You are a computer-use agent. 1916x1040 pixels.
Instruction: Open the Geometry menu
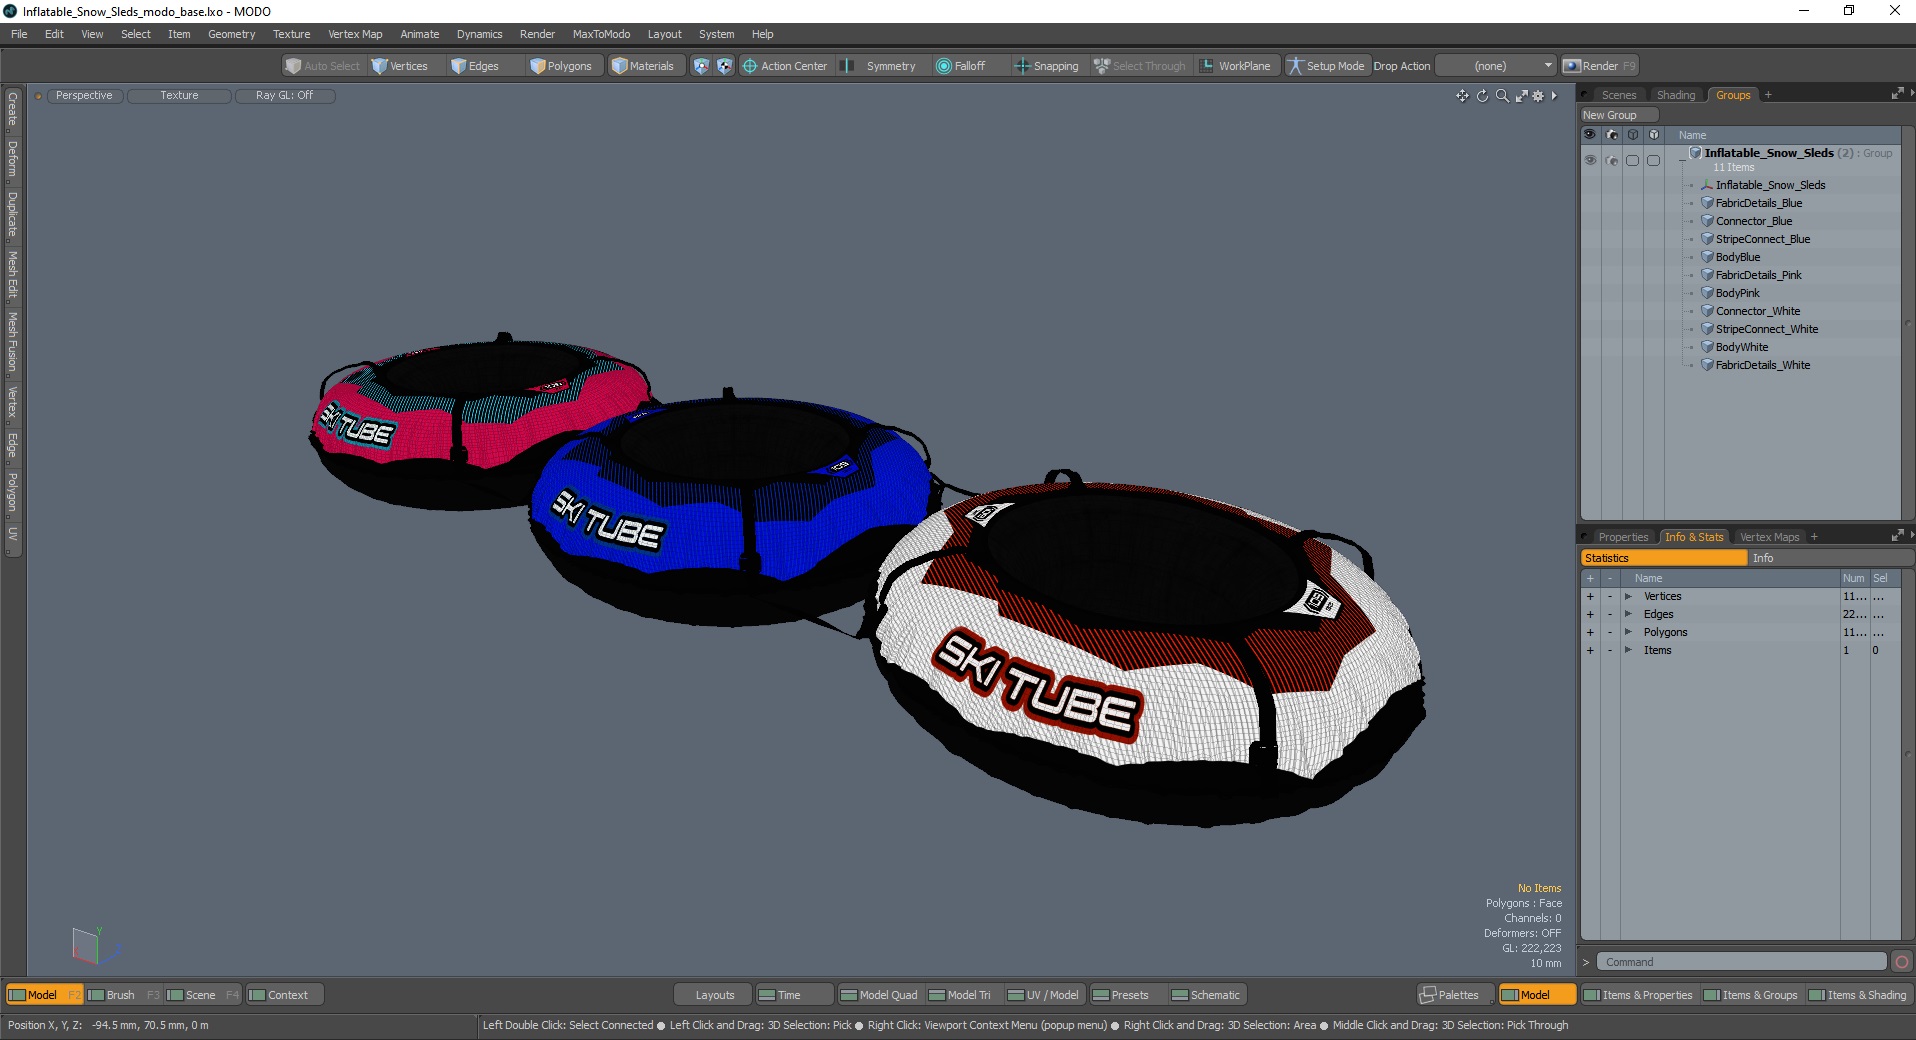(x=231, y=34)
